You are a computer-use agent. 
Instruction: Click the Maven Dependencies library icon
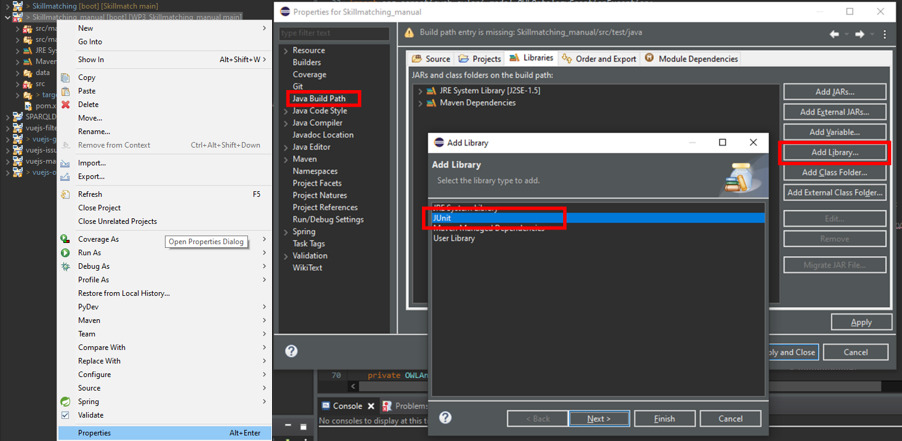coord(431,103)
